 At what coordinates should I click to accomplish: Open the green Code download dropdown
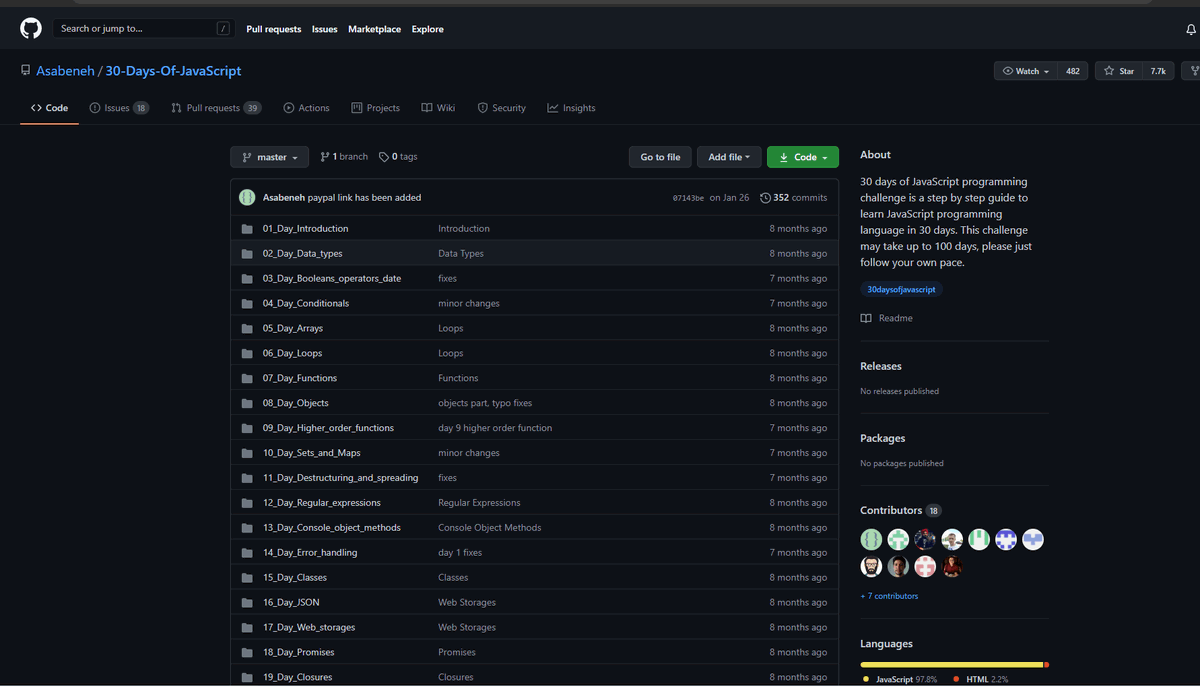pos(803,157)
